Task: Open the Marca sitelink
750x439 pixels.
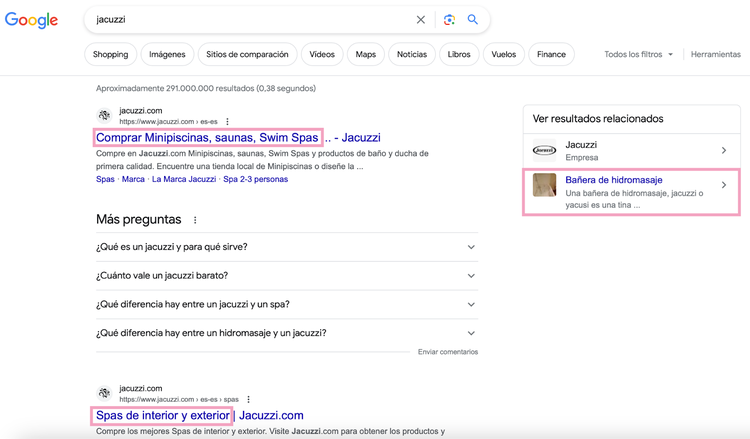Action: point(133,179)
